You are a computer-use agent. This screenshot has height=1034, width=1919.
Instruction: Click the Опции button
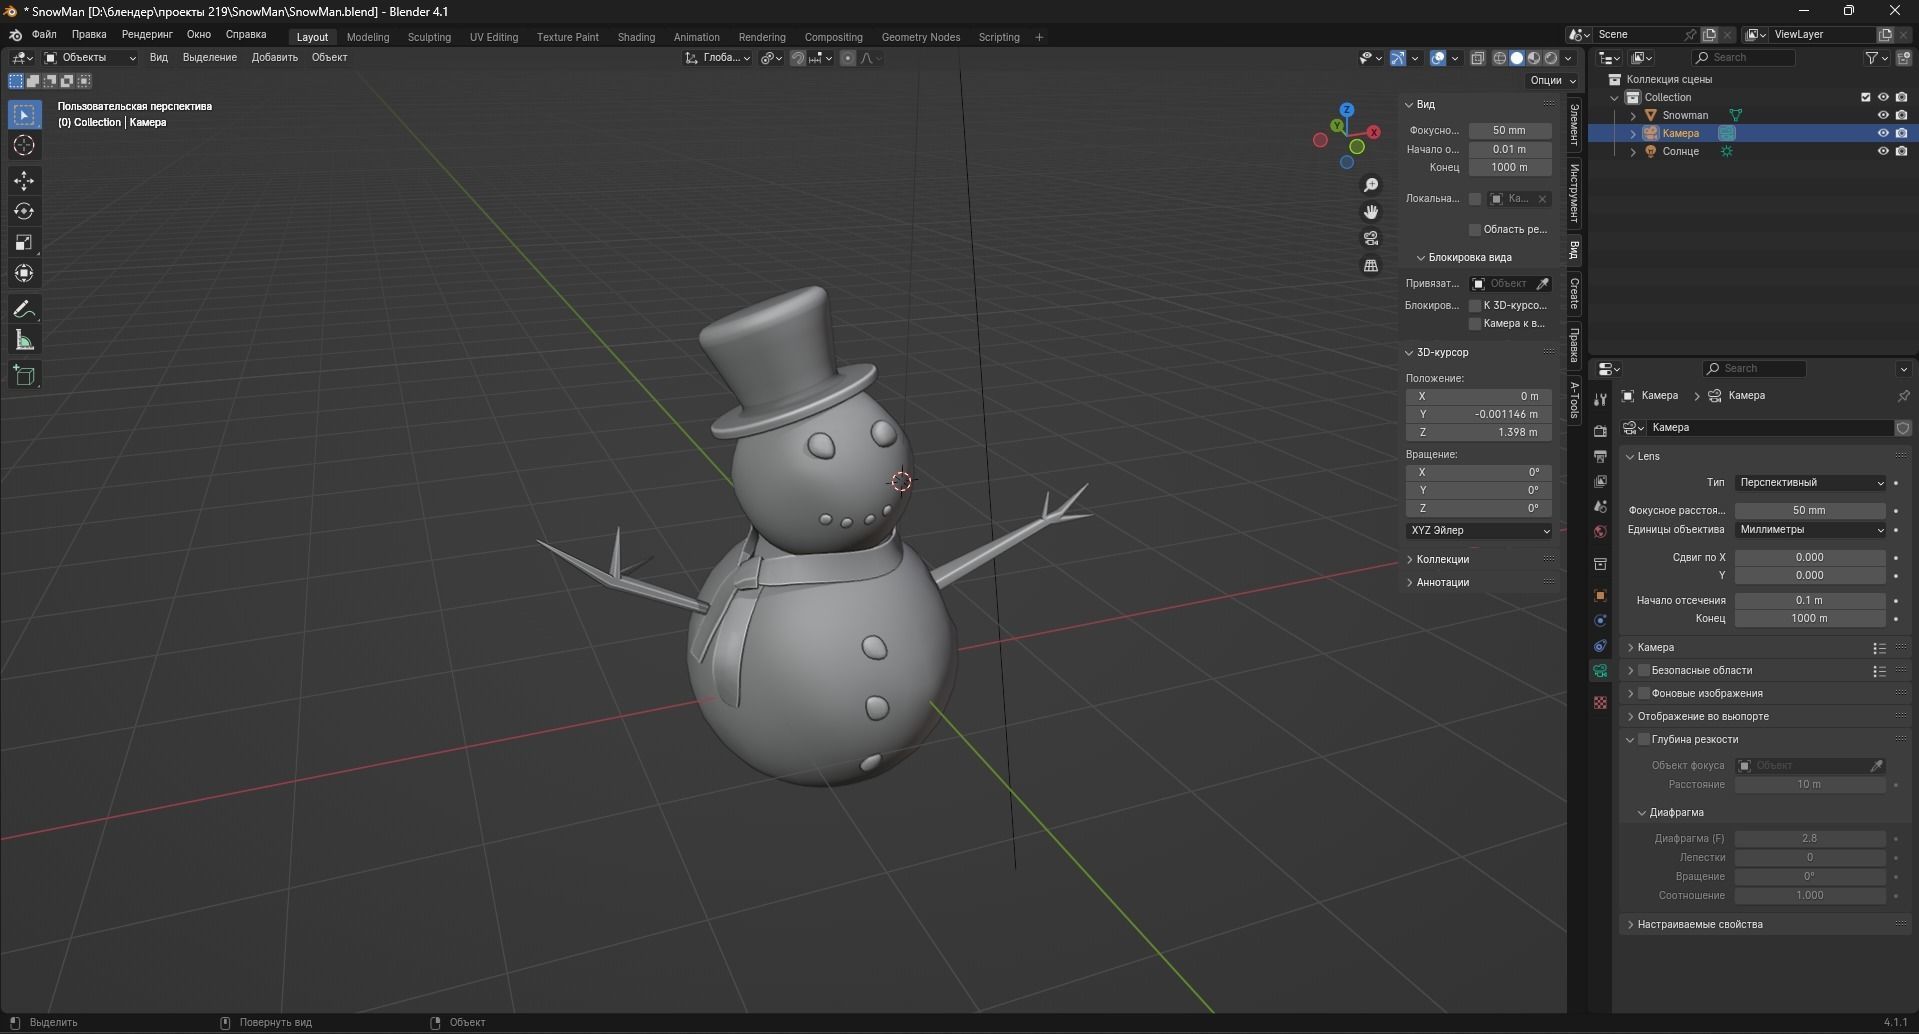pos(1552,80)
